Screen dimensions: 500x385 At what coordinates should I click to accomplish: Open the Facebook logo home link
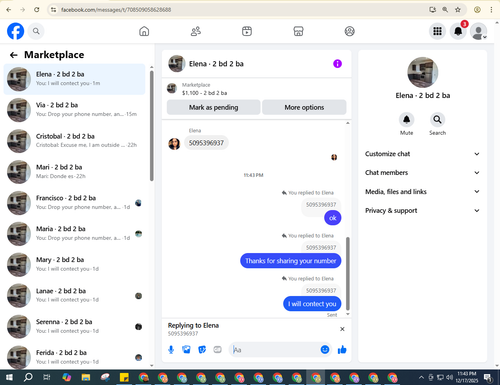(15, 31)
